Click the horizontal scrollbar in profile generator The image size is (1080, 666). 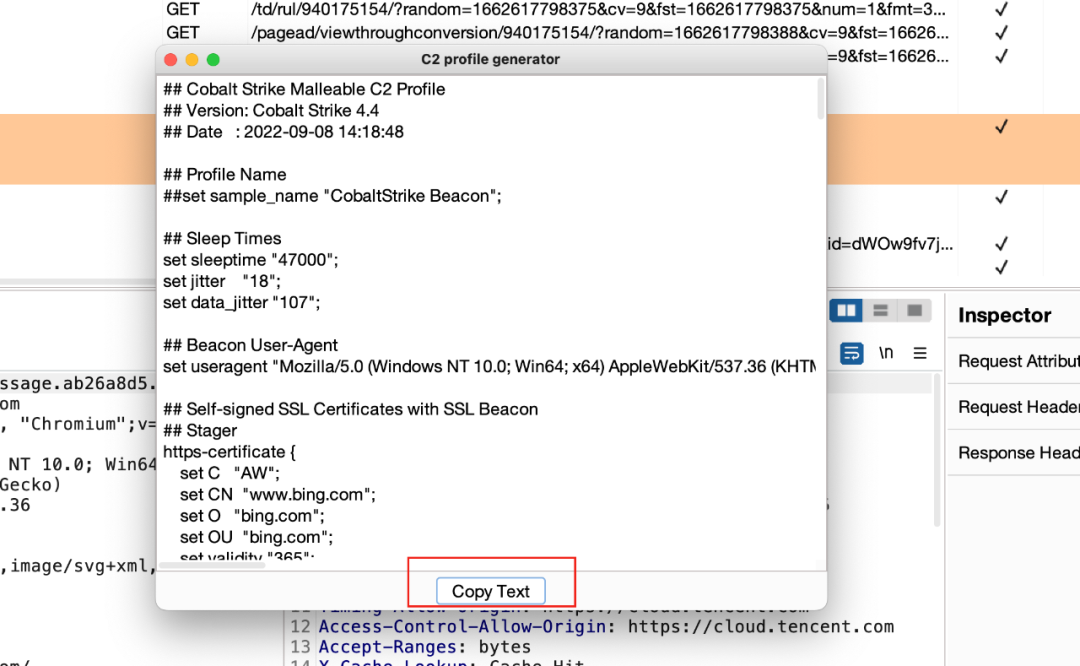pos(212,565)
